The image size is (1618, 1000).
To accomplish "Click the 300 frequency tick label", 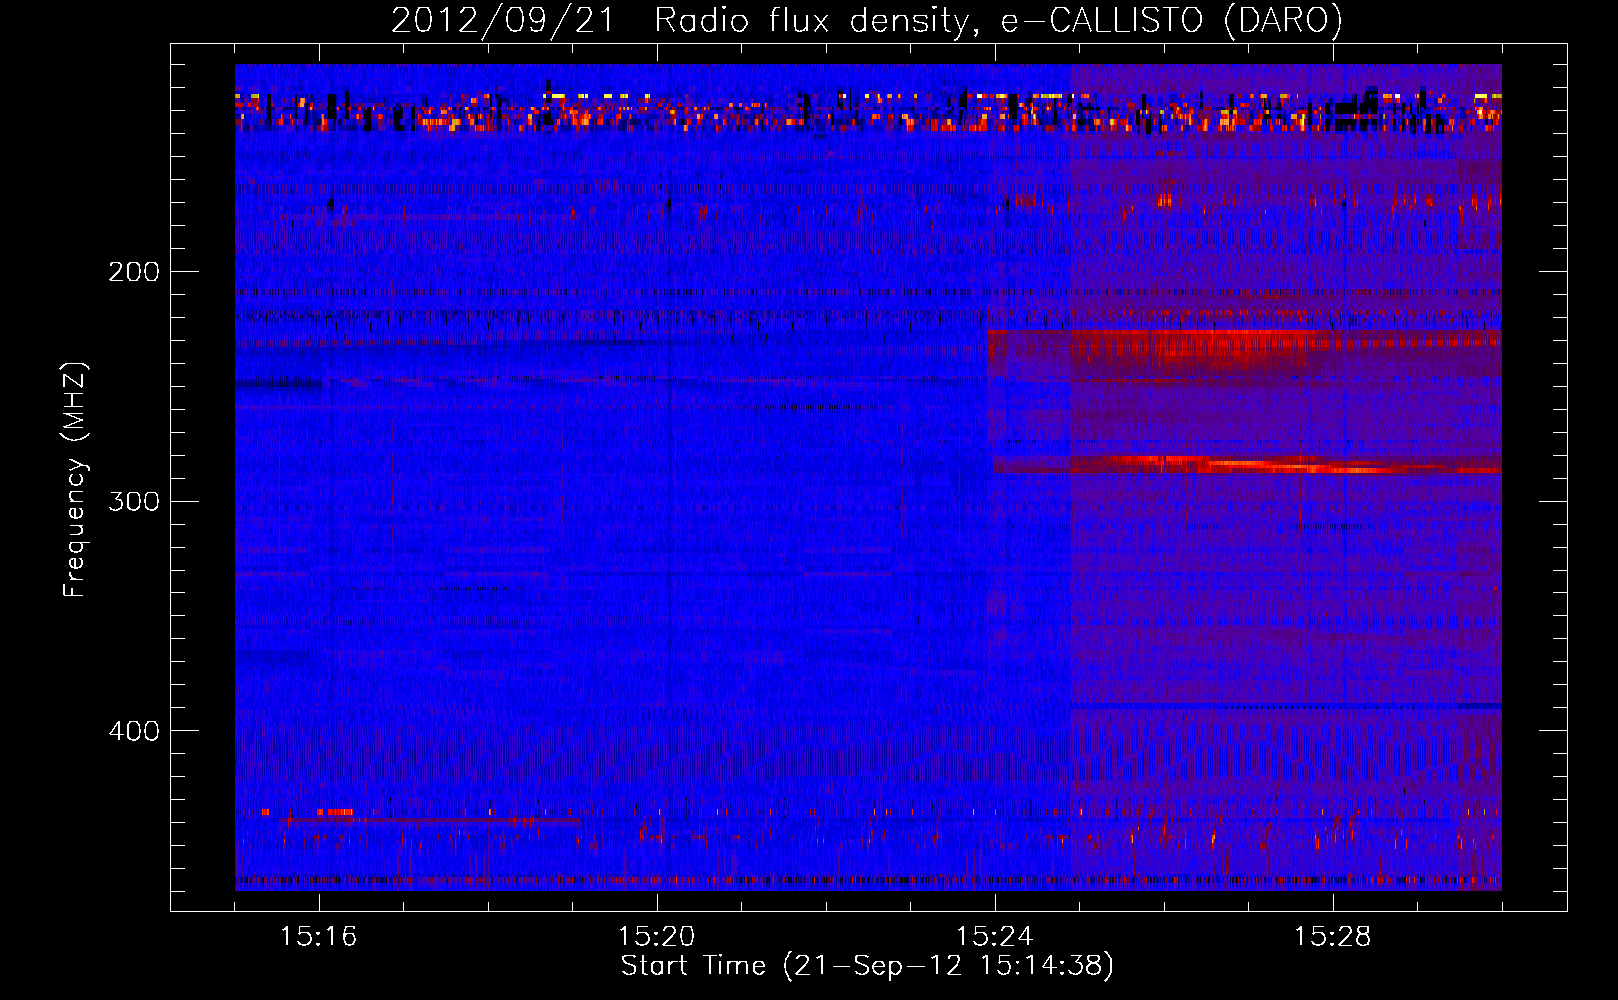I will (134, 501).
